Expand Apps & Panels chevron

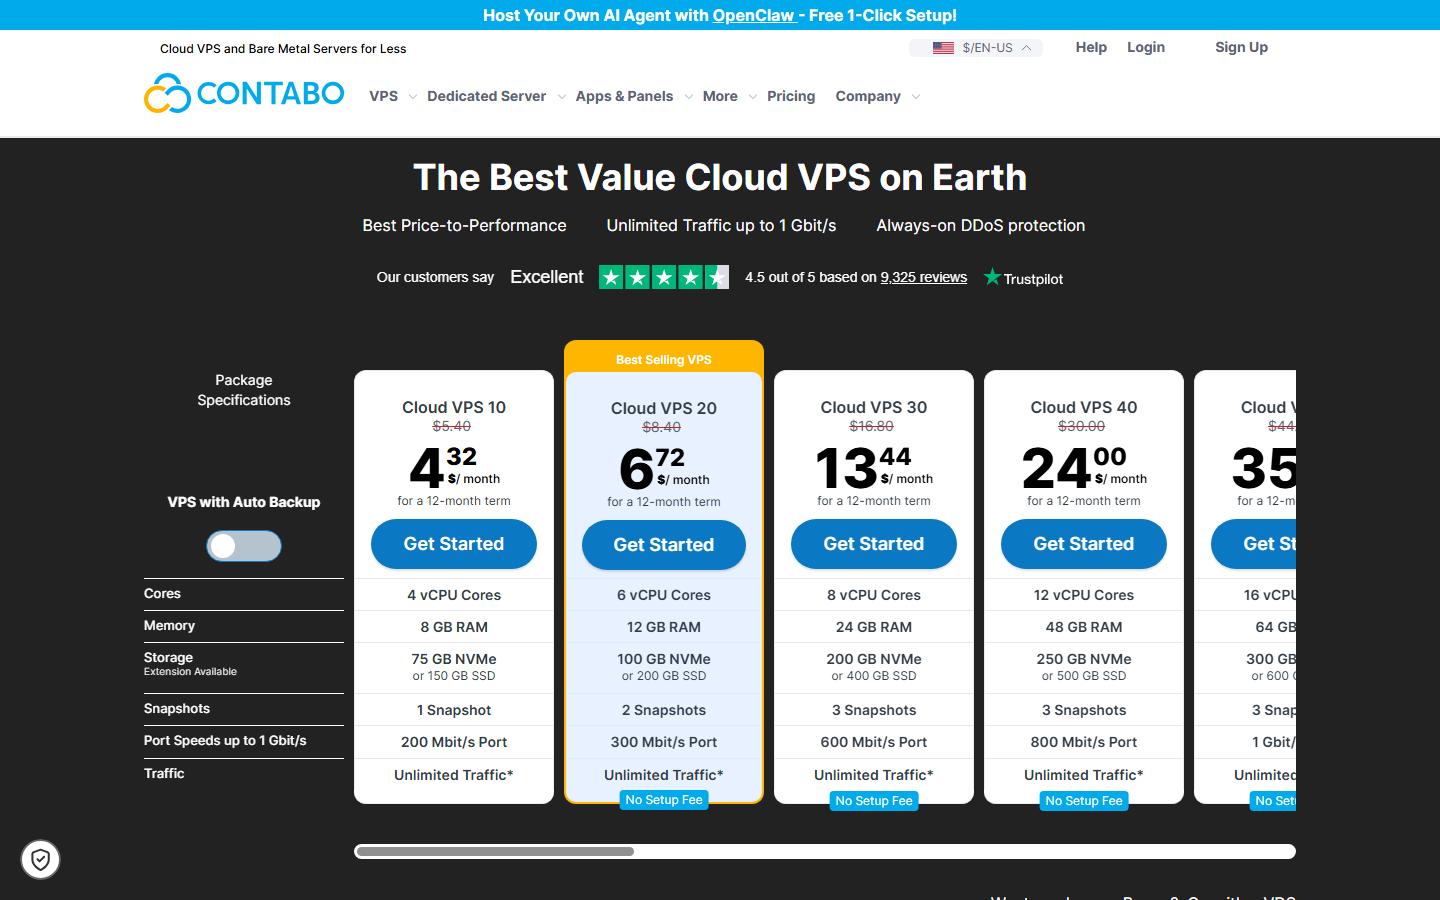tap(688, 97)
